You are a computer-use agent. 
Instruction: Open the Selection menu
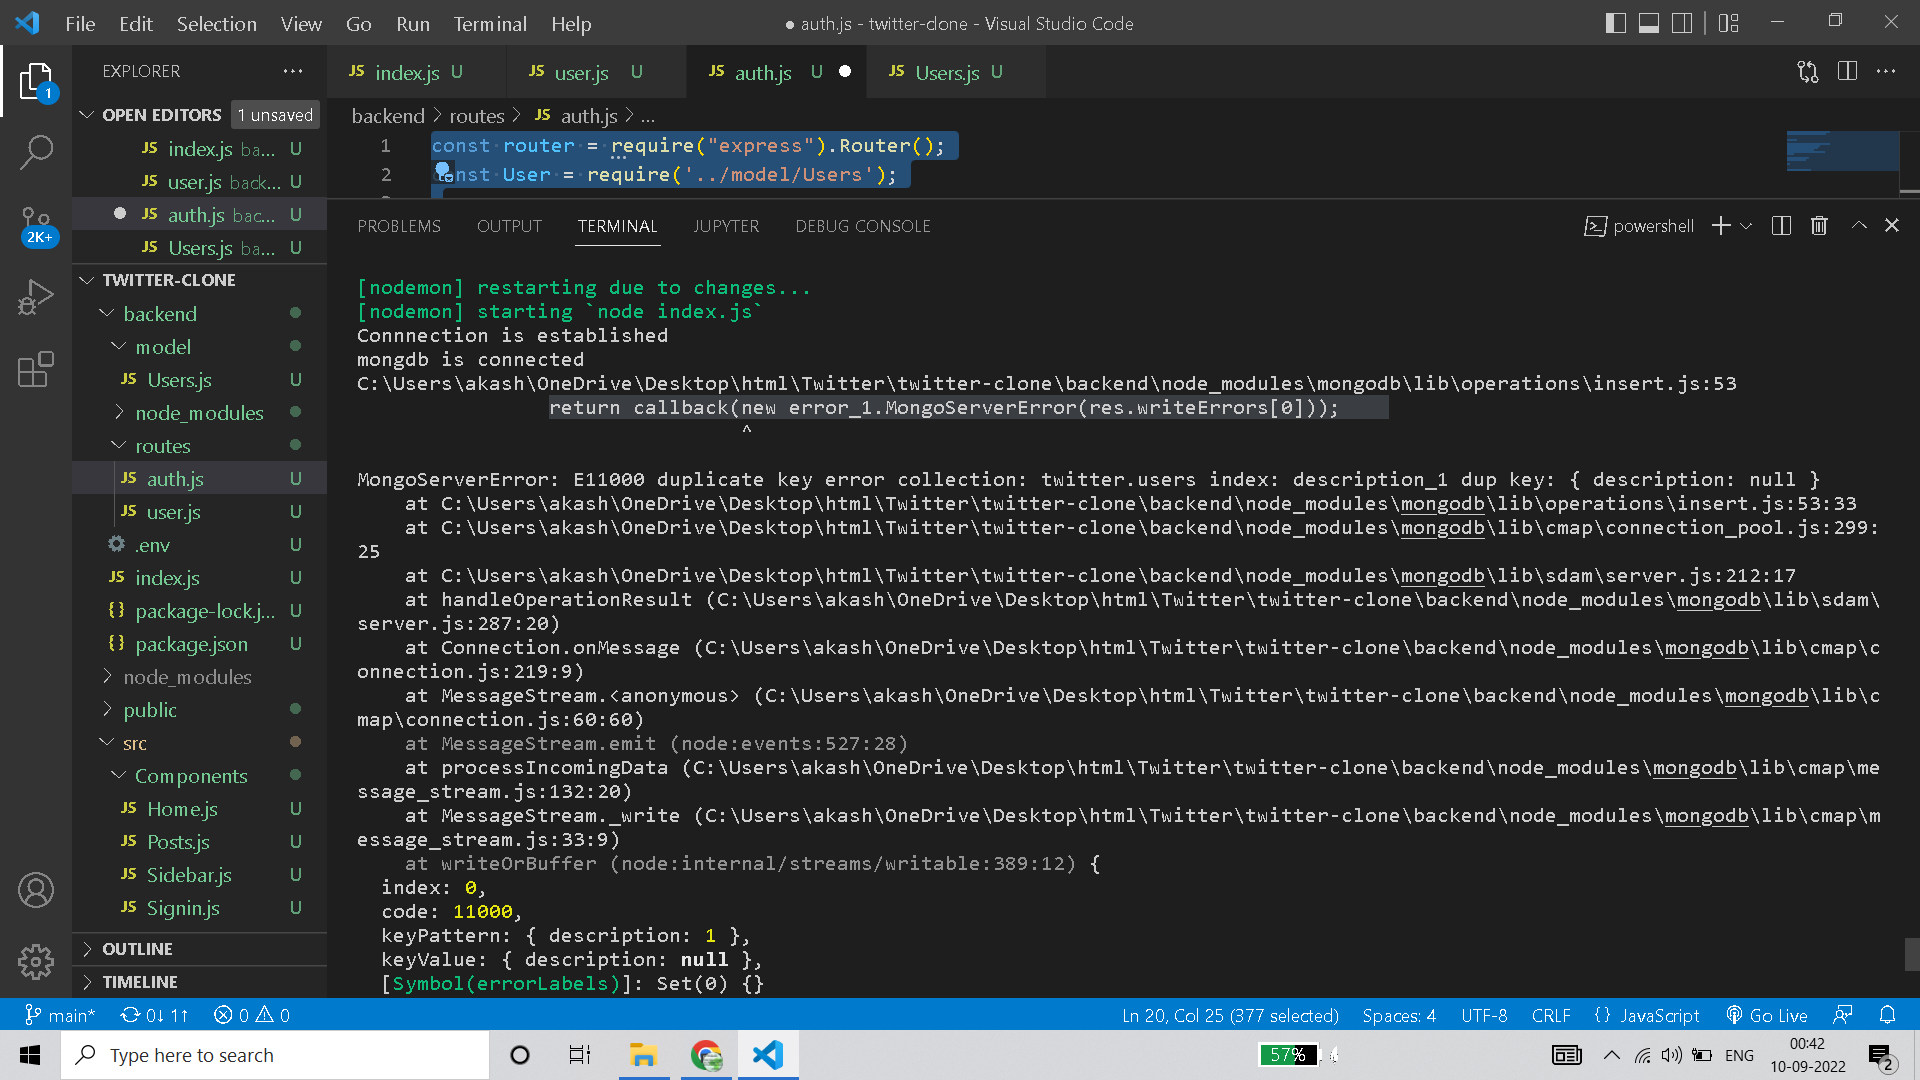click(217, 23)
